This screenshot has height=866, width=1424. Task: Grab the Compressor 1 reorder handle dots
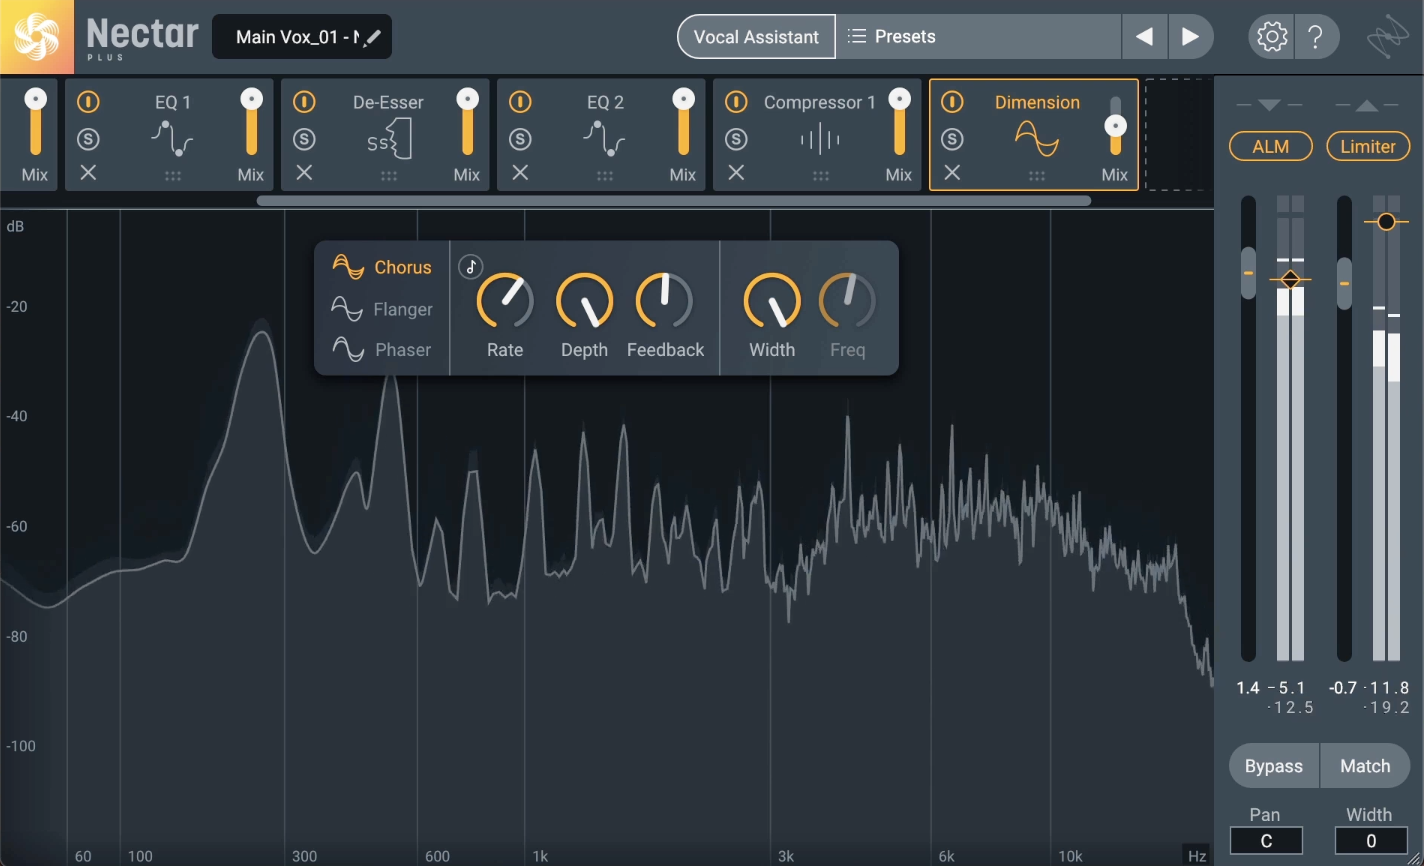pos(821,176)
